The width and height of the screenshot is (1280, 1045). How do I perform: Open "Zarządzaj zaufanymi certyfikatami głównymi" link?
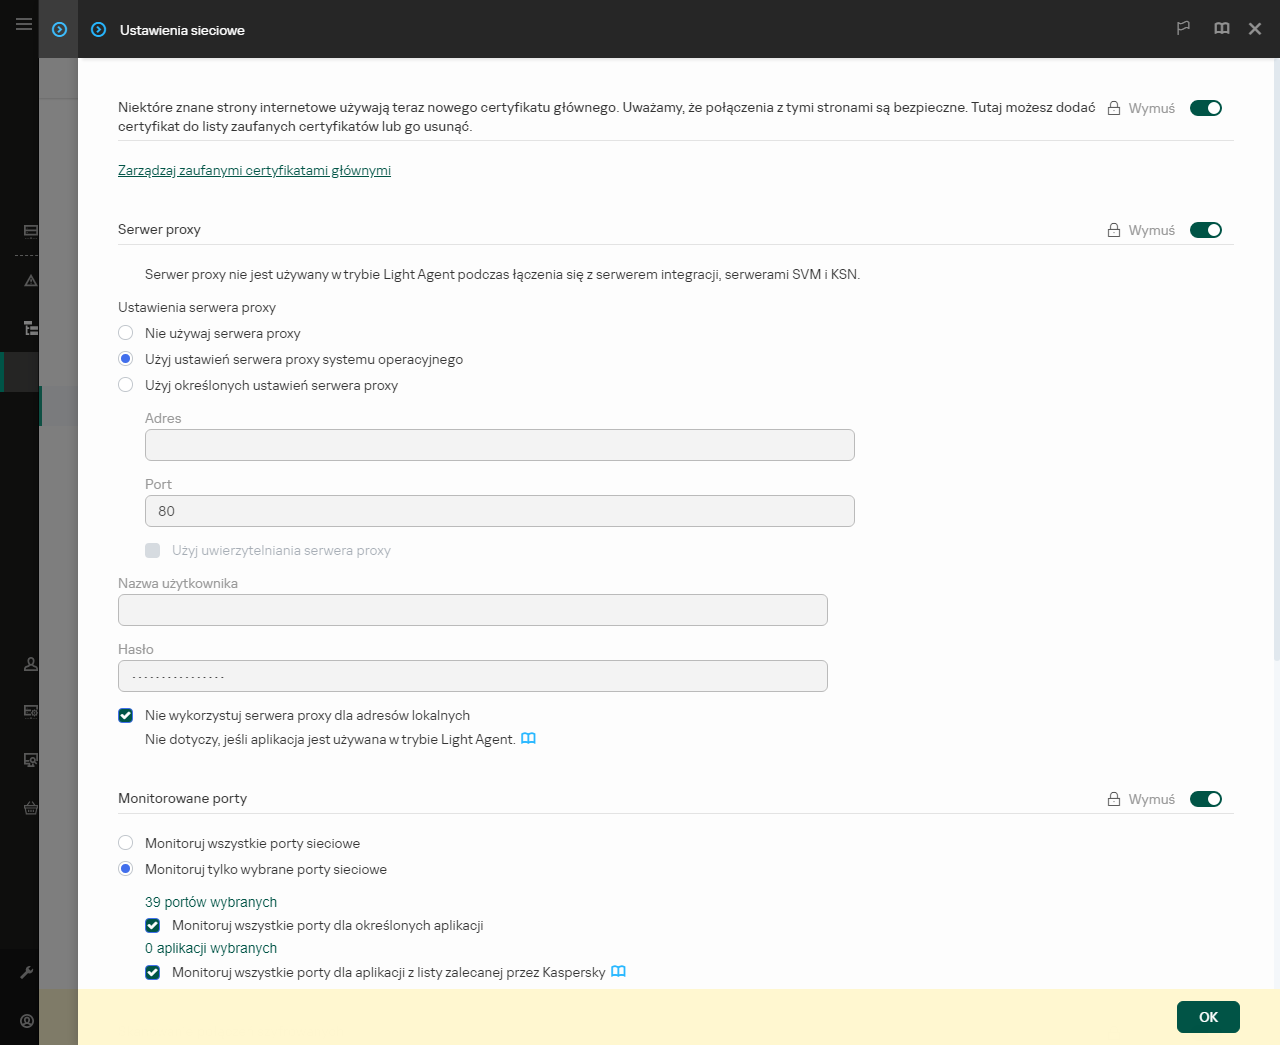pos(254,171)
